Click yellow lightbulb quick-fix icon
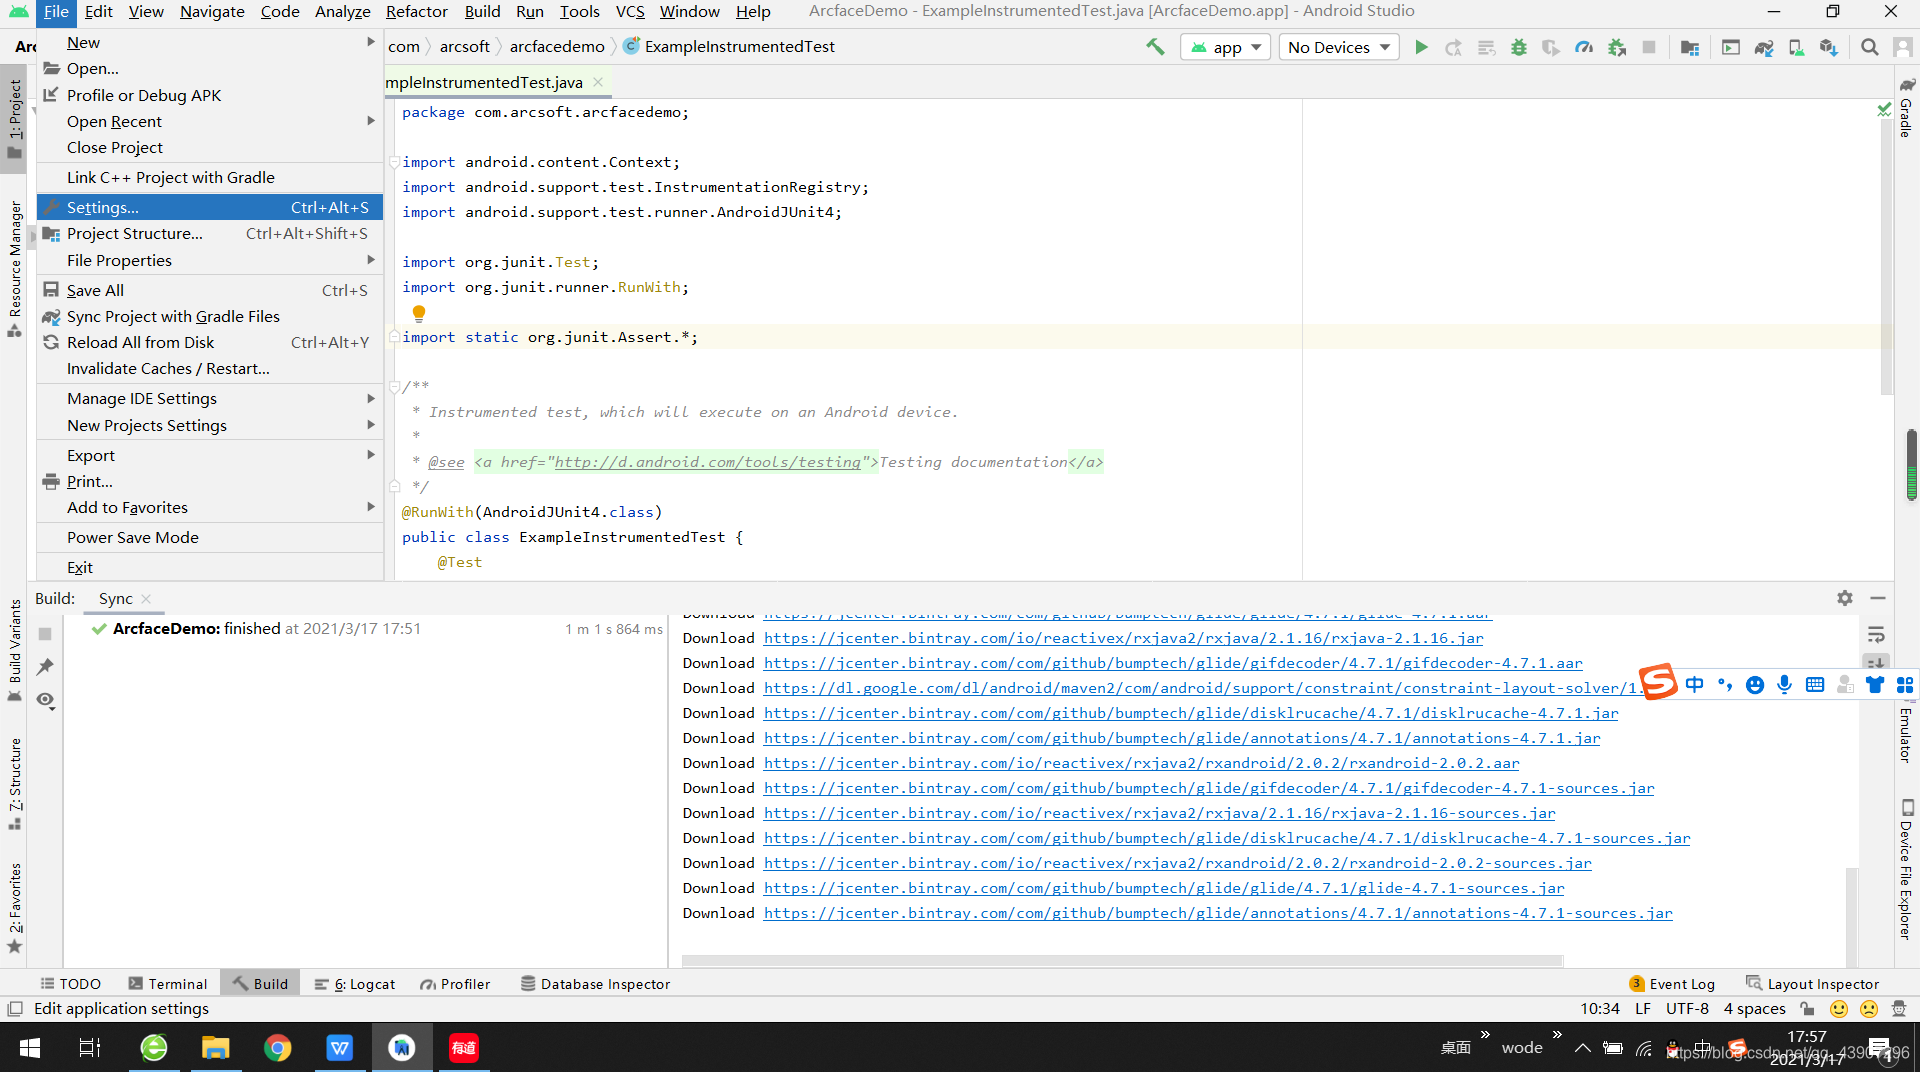Image resolution: width=1920 pixels, height=1072 pixels. [419, 313]
